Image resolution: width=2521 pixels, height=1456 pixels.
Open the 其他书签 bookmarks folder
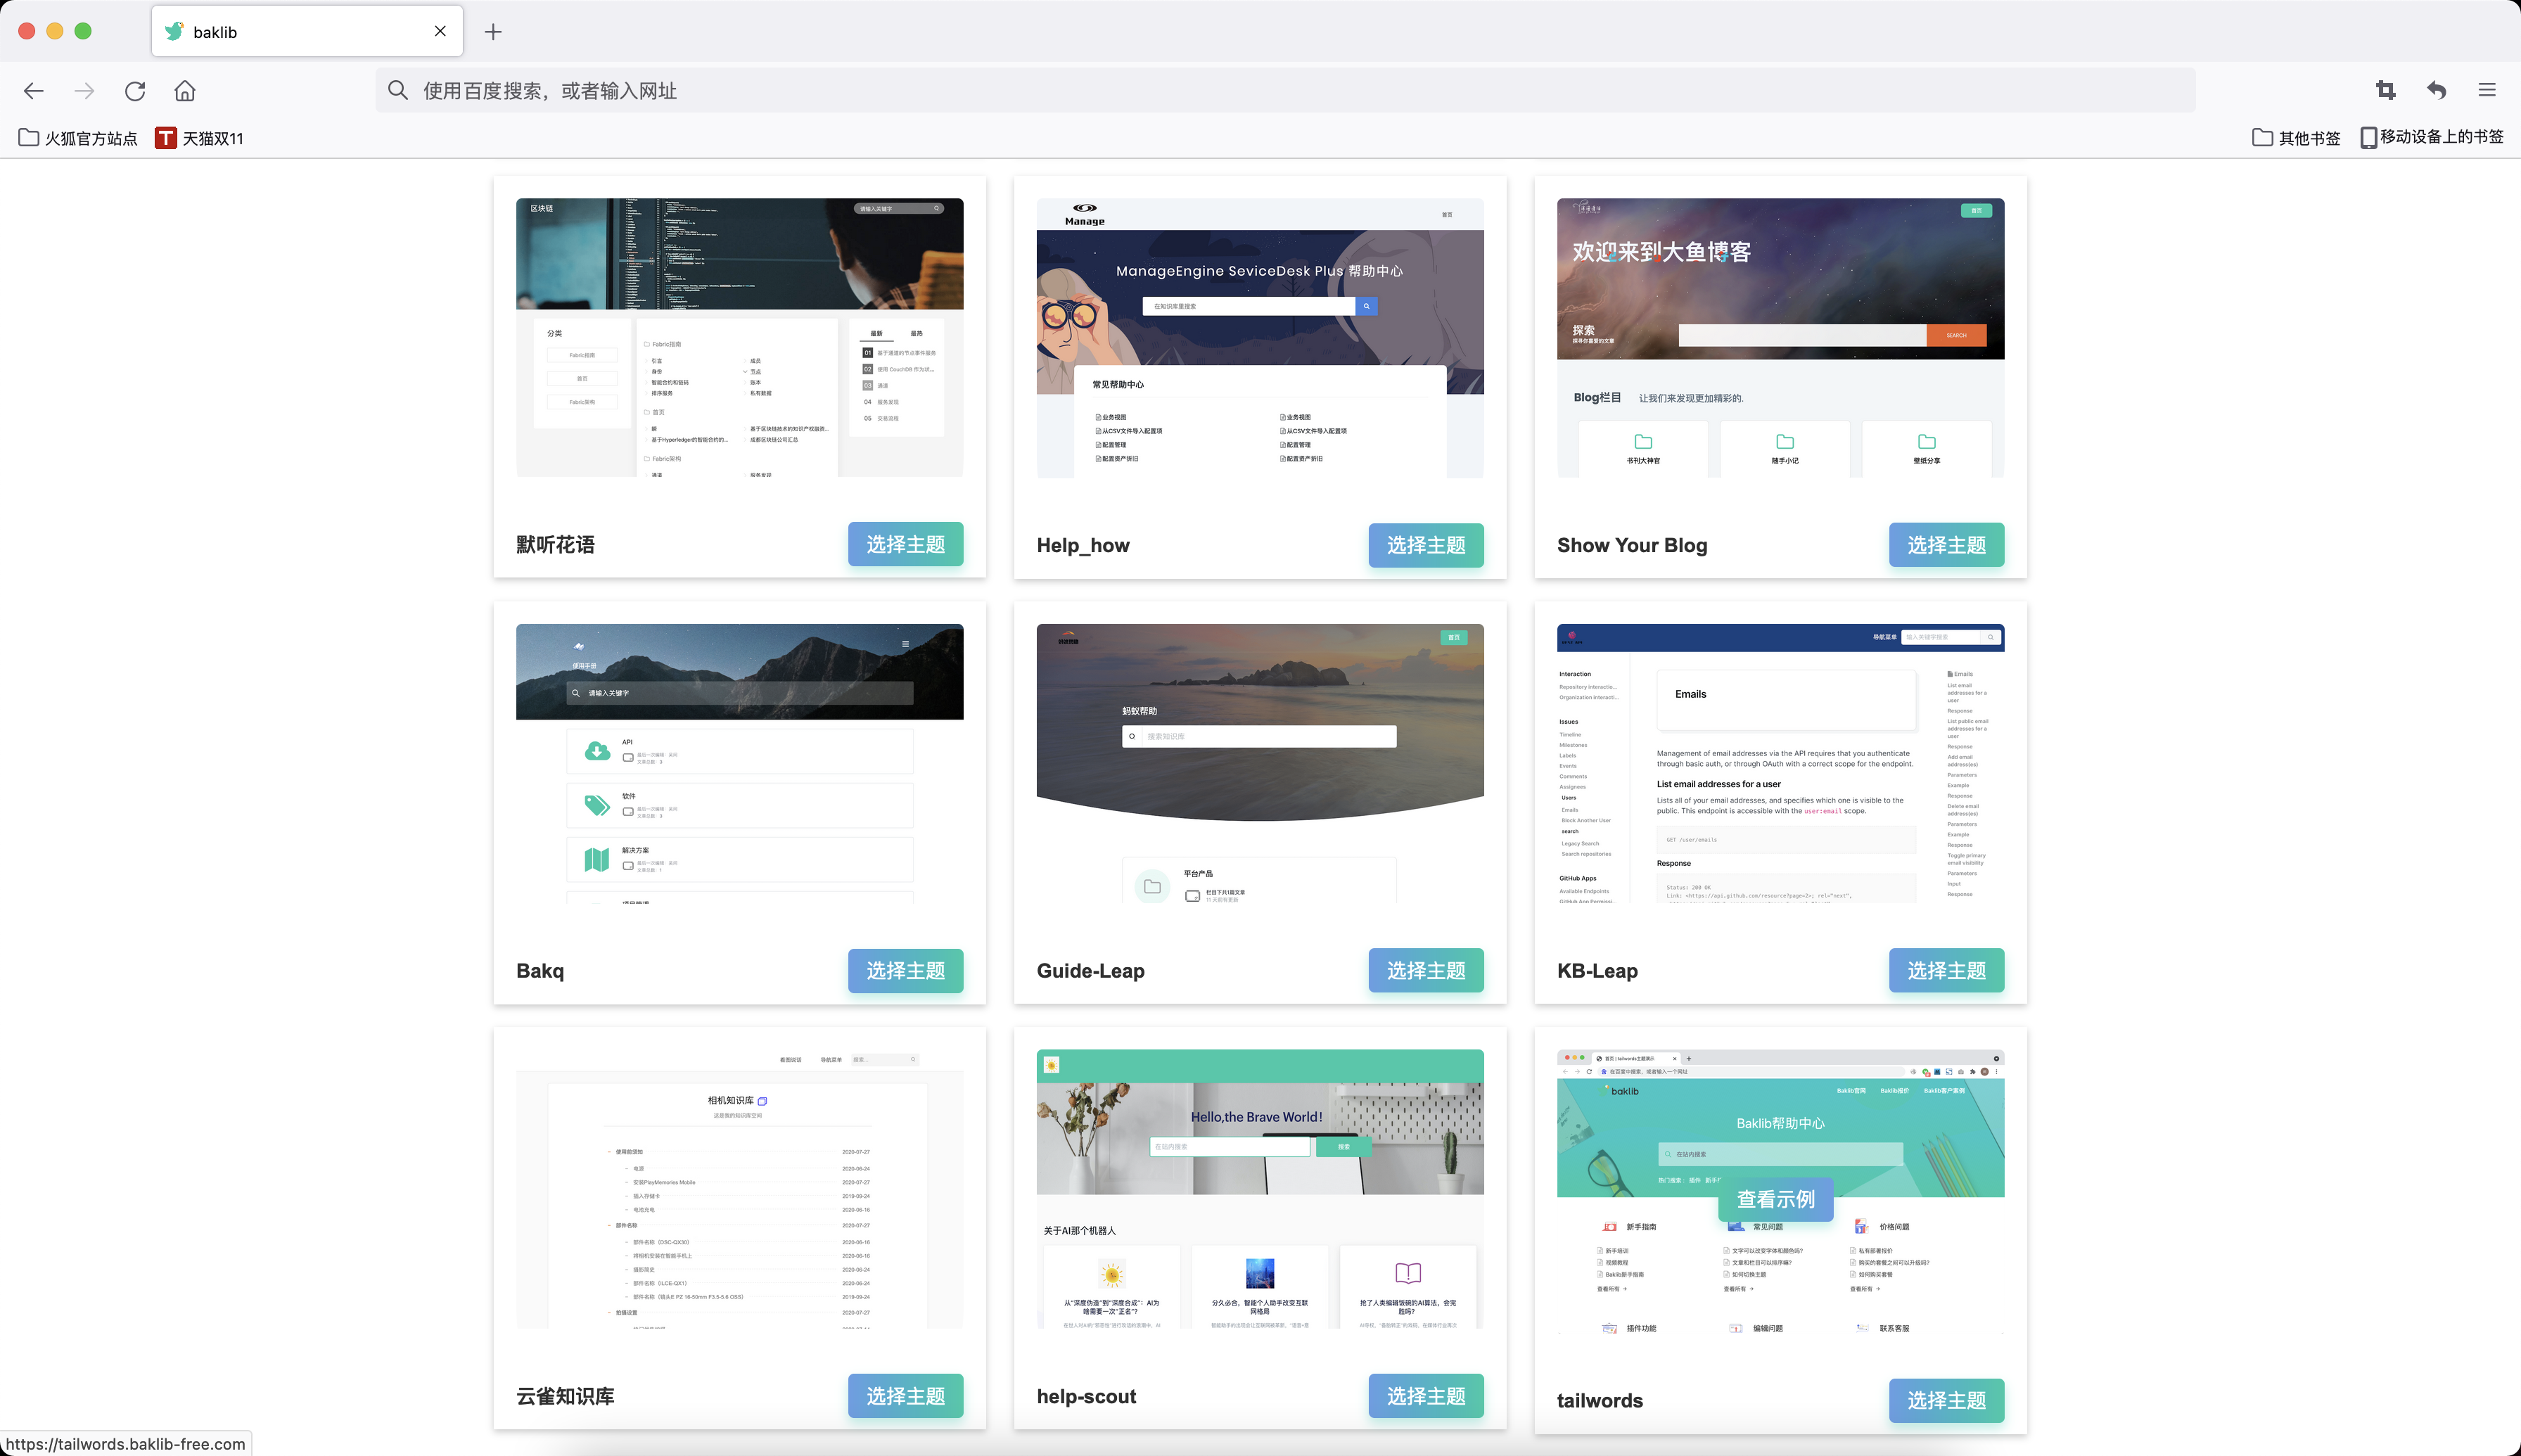click(x=2296, y=138)
